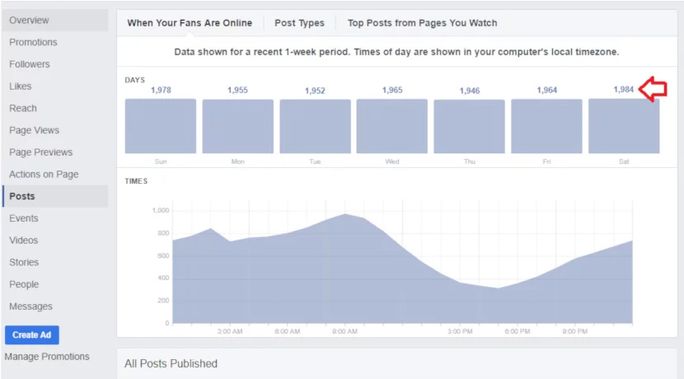This screenshot has width=684, height=379.
Task: Click the 9:00 PM time axis label
Action: (575, 331)
